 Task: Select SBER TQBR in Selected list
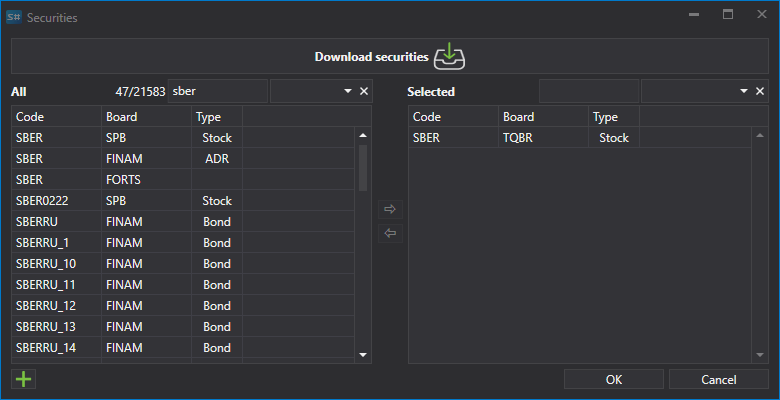580,137
